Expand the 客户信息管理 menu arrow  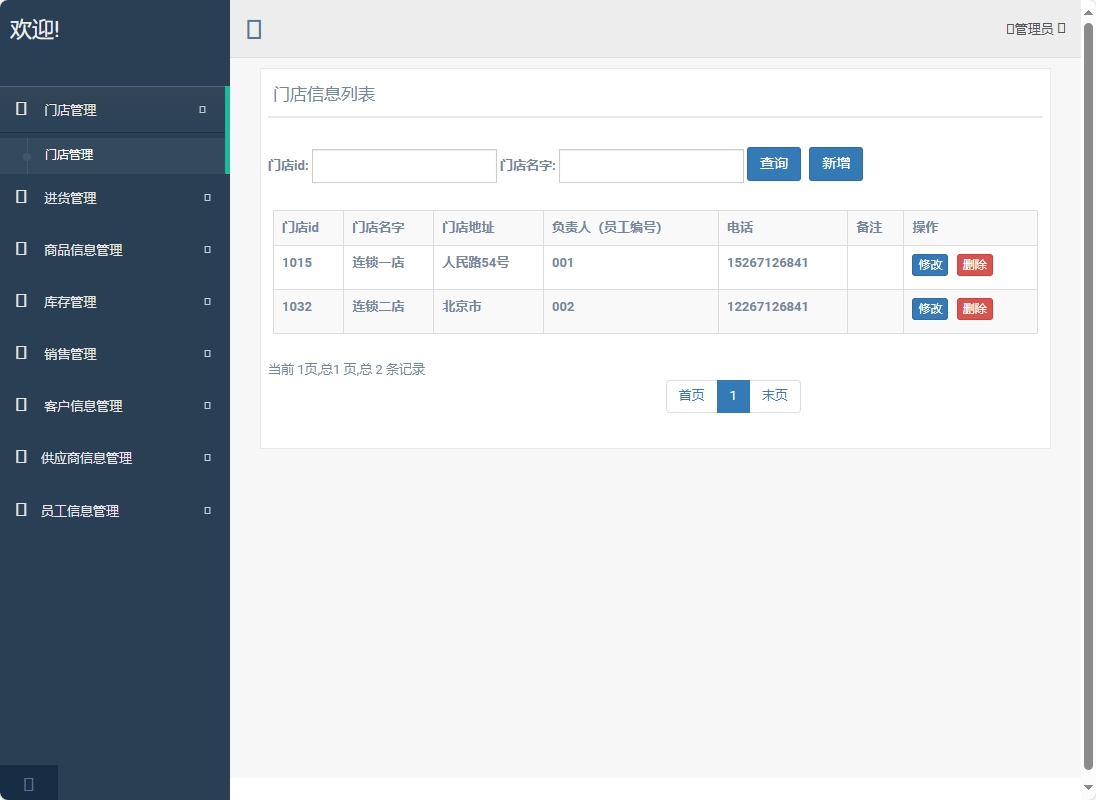pos(208,405)
